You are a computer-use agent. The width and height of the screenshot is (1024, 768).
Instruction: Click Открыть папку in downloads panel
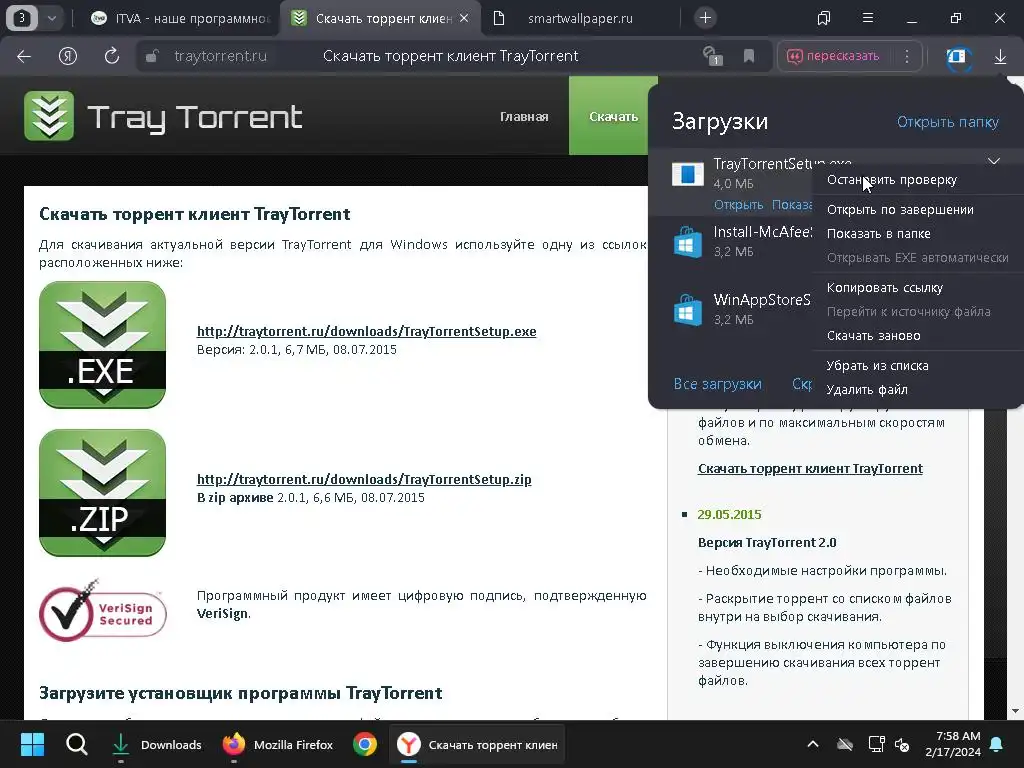[x=948, y=122]
